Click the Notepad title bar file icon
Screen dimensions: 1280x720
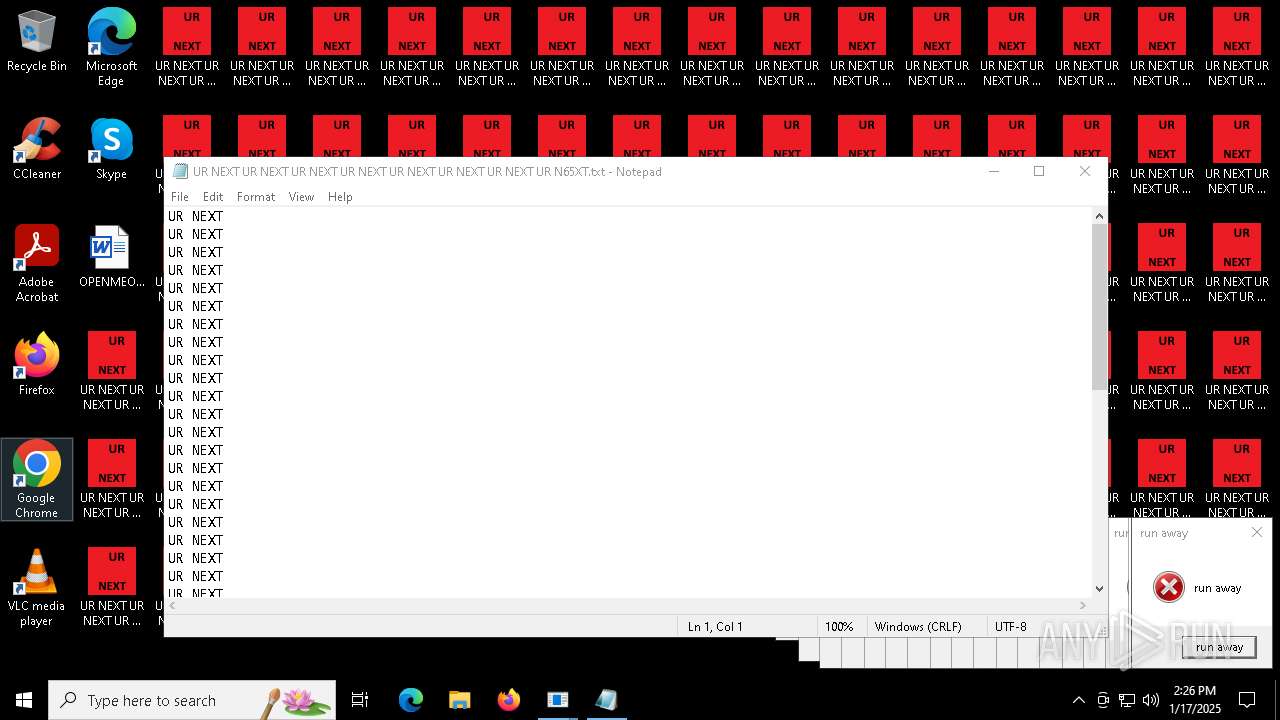coord(180,171)
